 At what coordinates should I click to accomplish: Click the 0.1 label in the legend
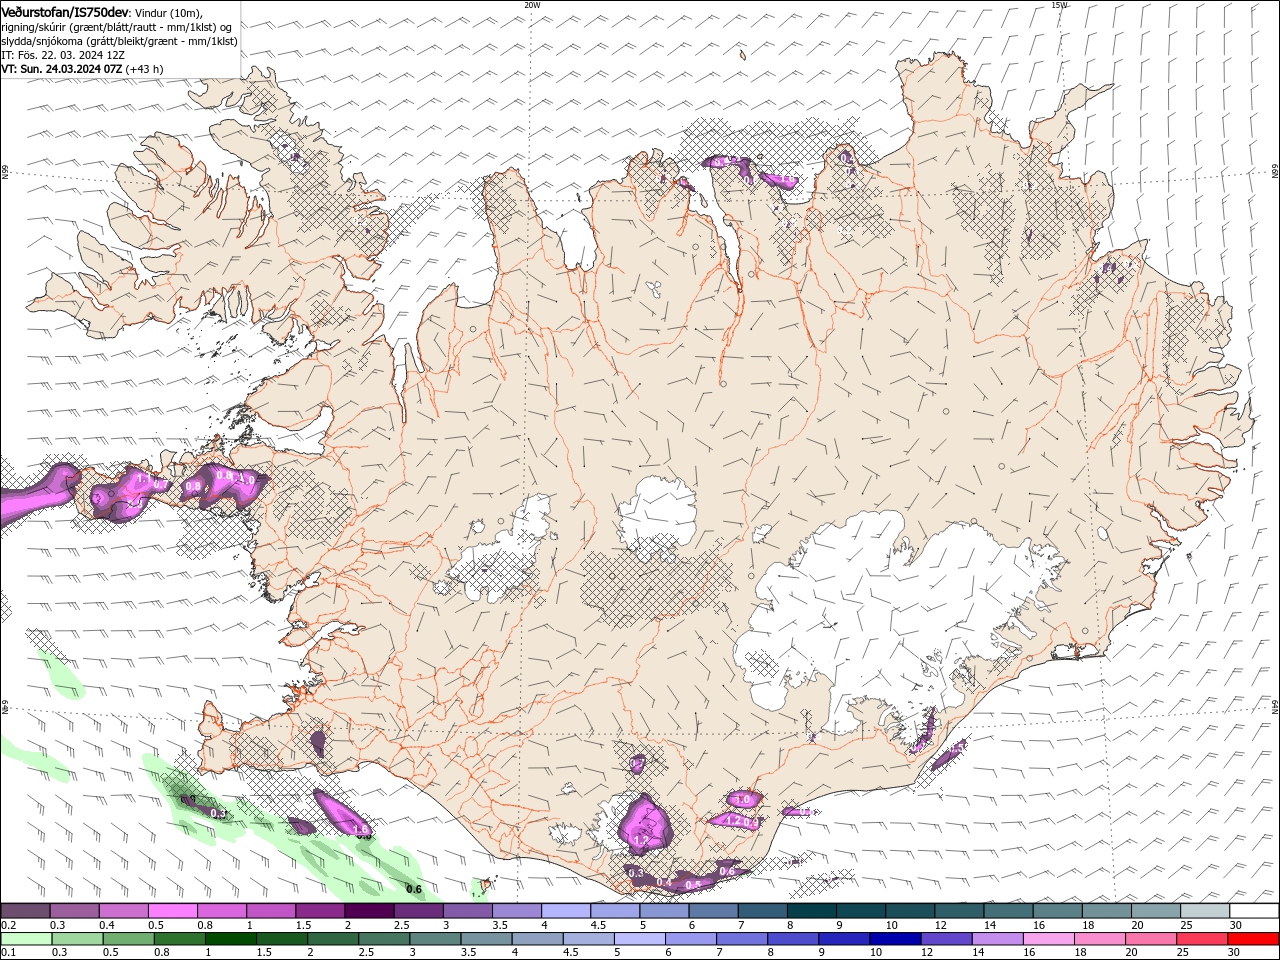[8, 952]
